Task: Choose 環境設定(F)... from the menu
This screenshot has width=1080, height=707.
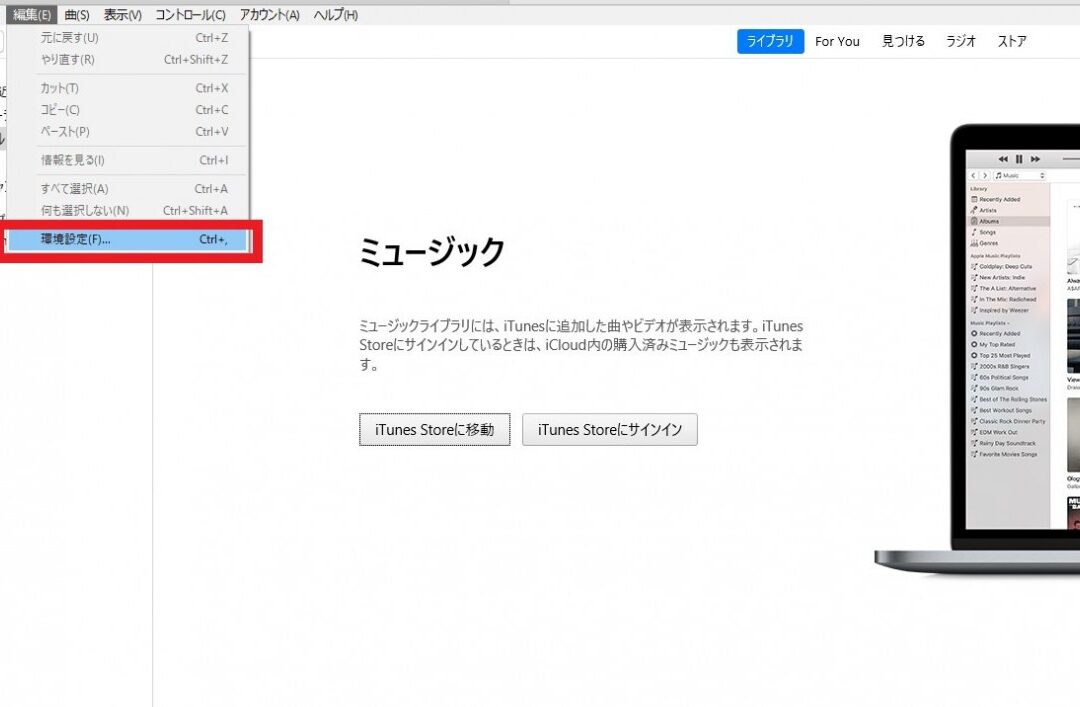Action: click(x=128, y=239)
